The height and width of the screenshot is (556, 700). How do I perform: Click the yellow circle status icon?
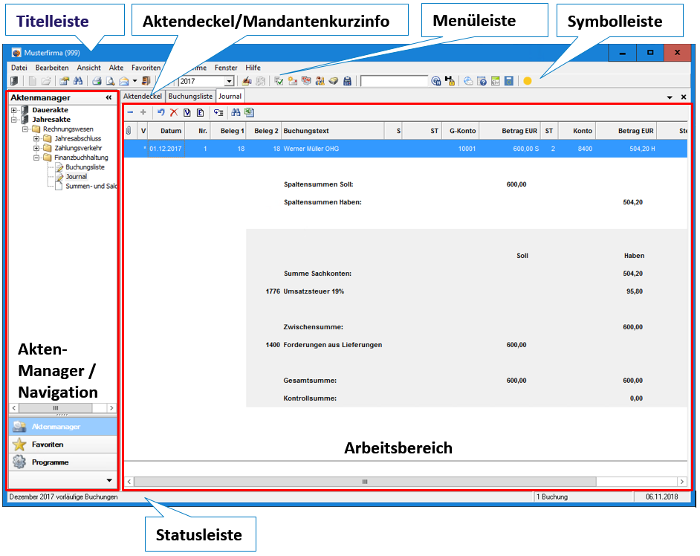click(527, 81)
